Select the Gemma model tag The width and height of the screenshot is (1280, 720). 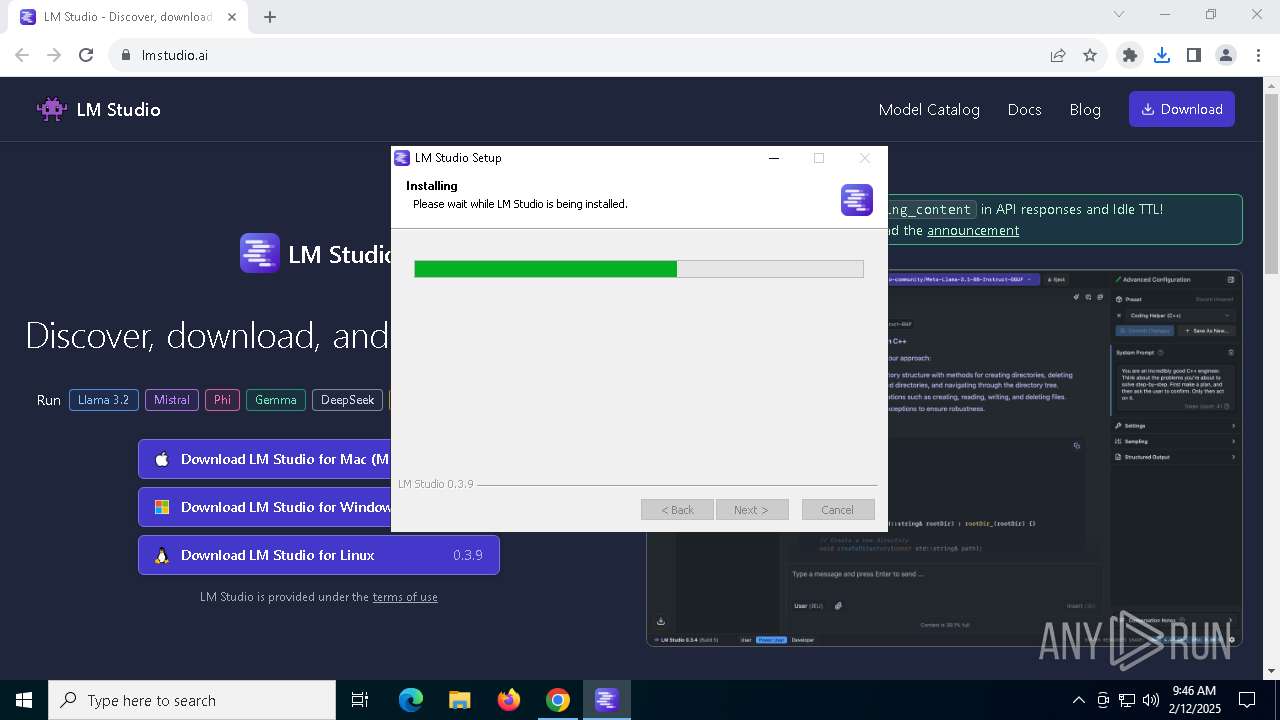tap(276, 400)
